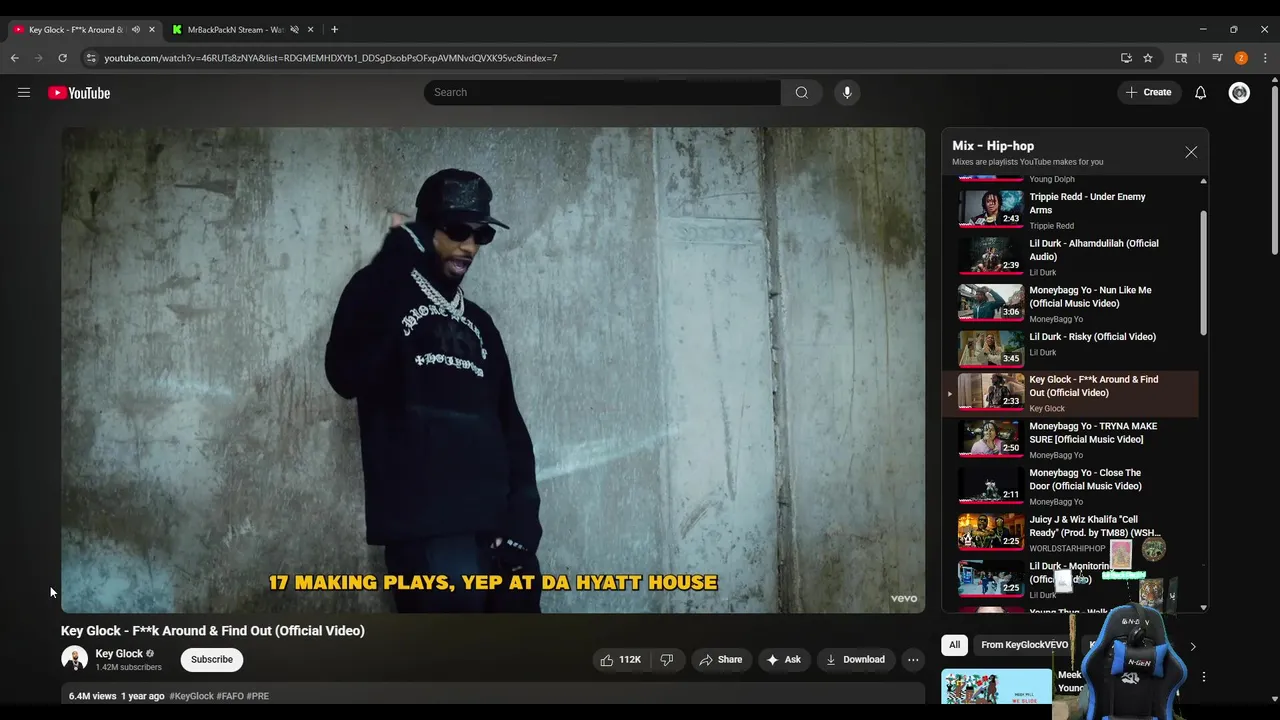
Task: Open options for Meek Mill recommended video
Action: point(1203,677)
